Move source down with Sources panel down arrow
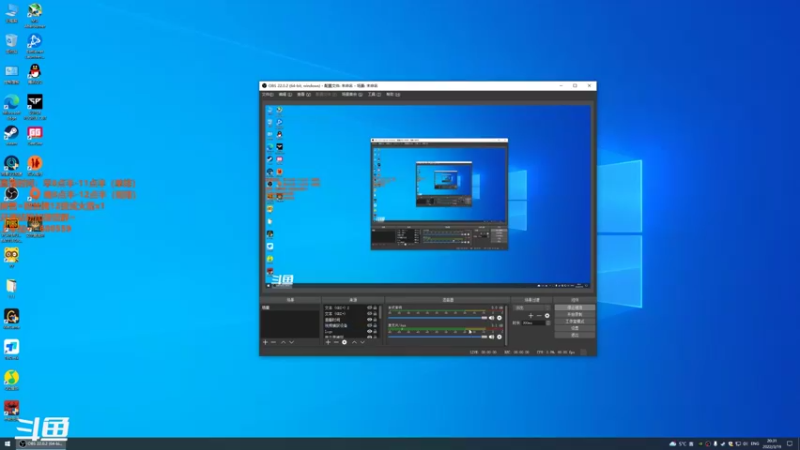Image resolution: width=800 pixels, height=450 pixels. click(x=363, y=342)
